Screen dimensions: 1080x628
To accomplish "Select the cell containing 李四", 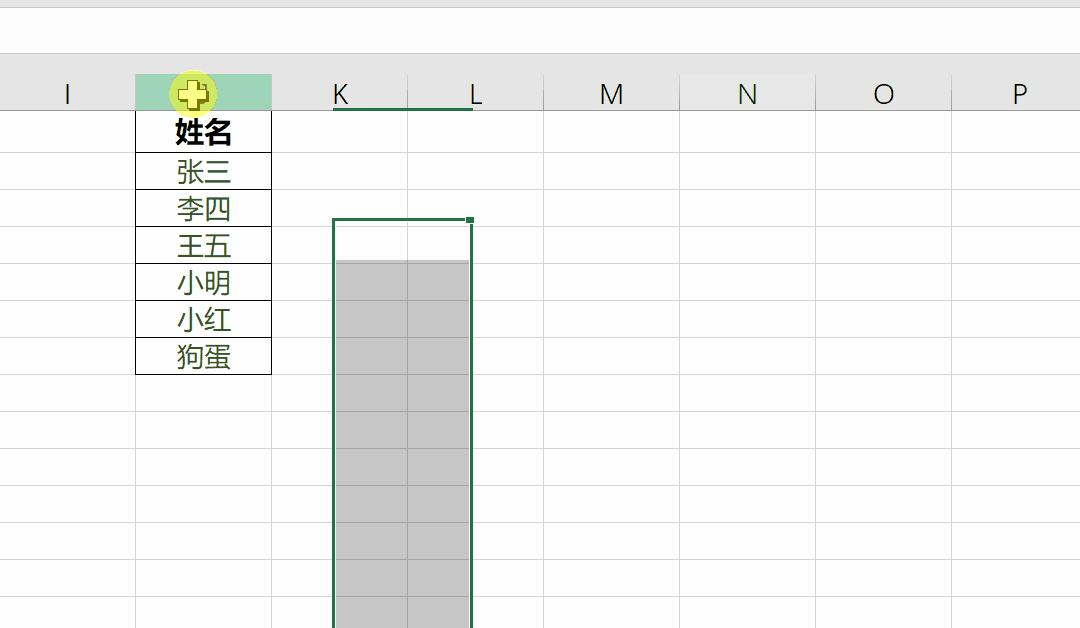I will (203, 209).
